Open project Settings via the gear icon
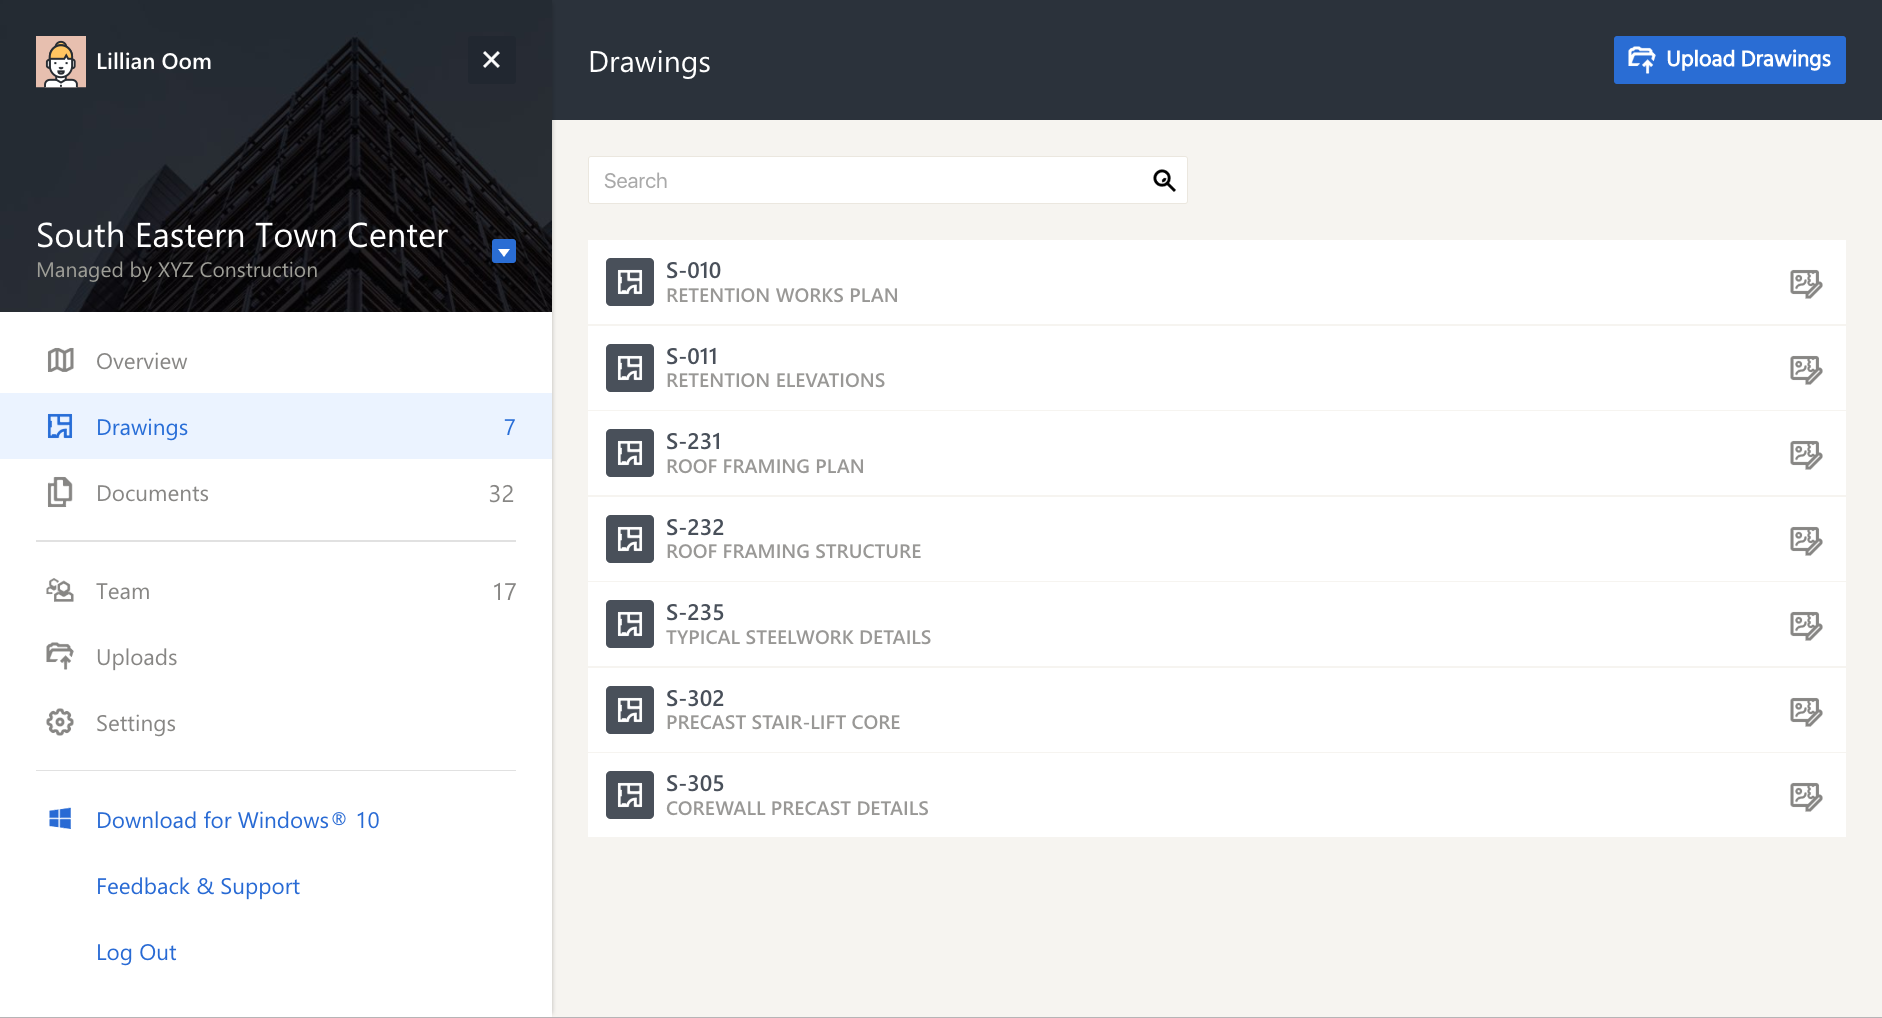This screenshot has width=1882, height=1018. [x=61, y=722]
